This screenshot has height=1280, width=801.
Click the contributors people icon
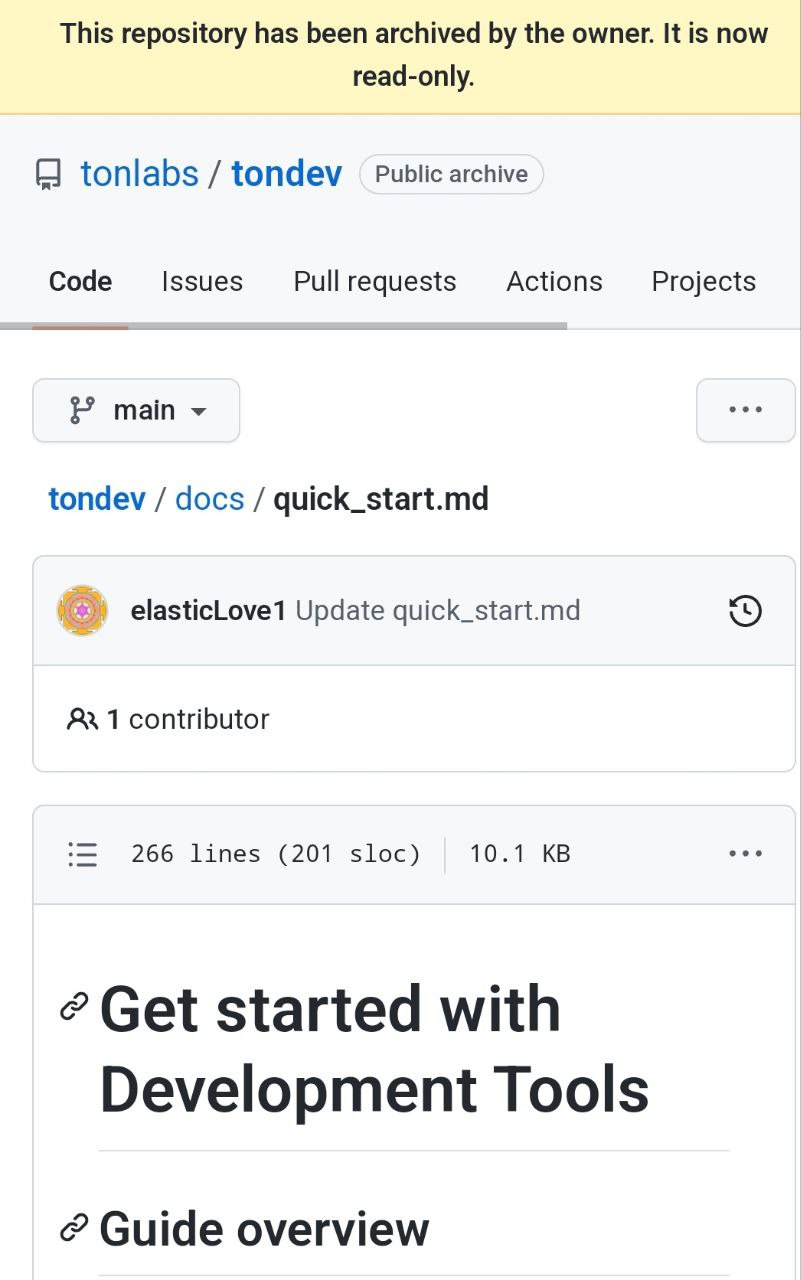pyautogui.click(x=82, y=719)
